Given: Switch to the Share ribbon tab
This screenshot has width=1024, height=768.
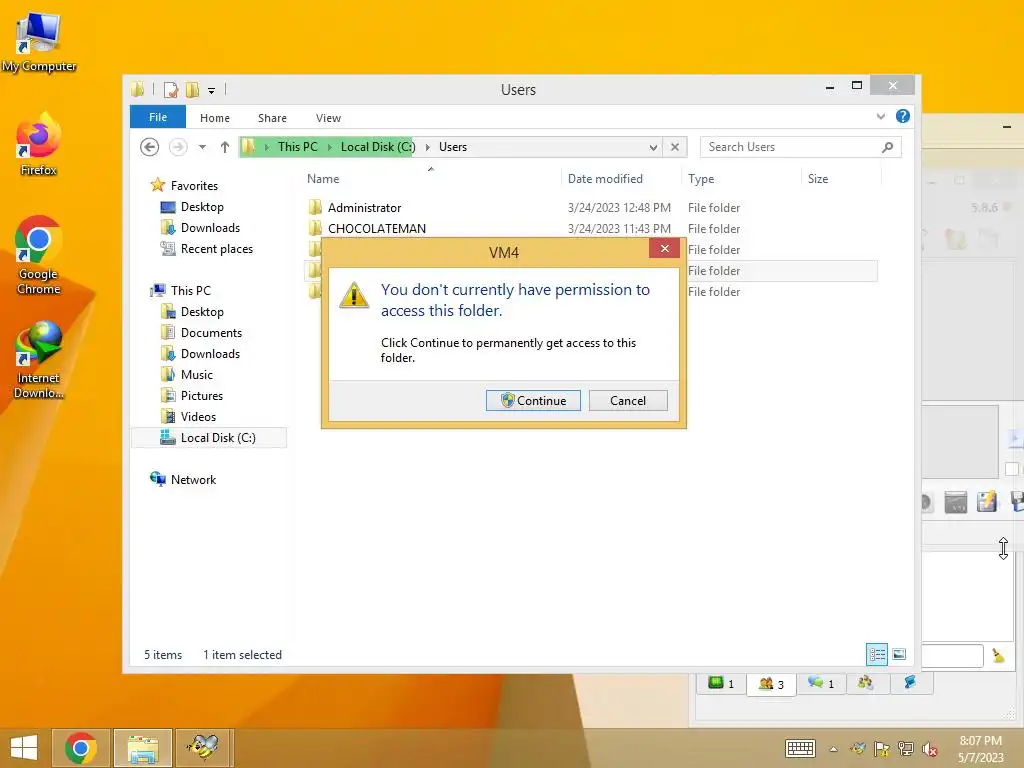Looking at the screenshot, I should [x=272, y=118].
